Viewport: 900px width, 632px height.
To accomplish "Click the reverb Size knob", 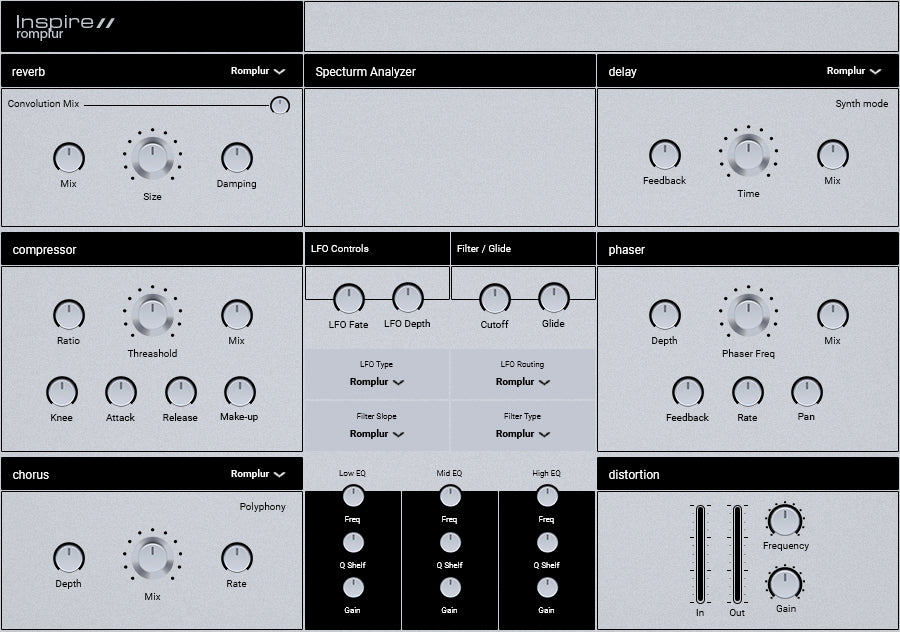I will 152,156.
